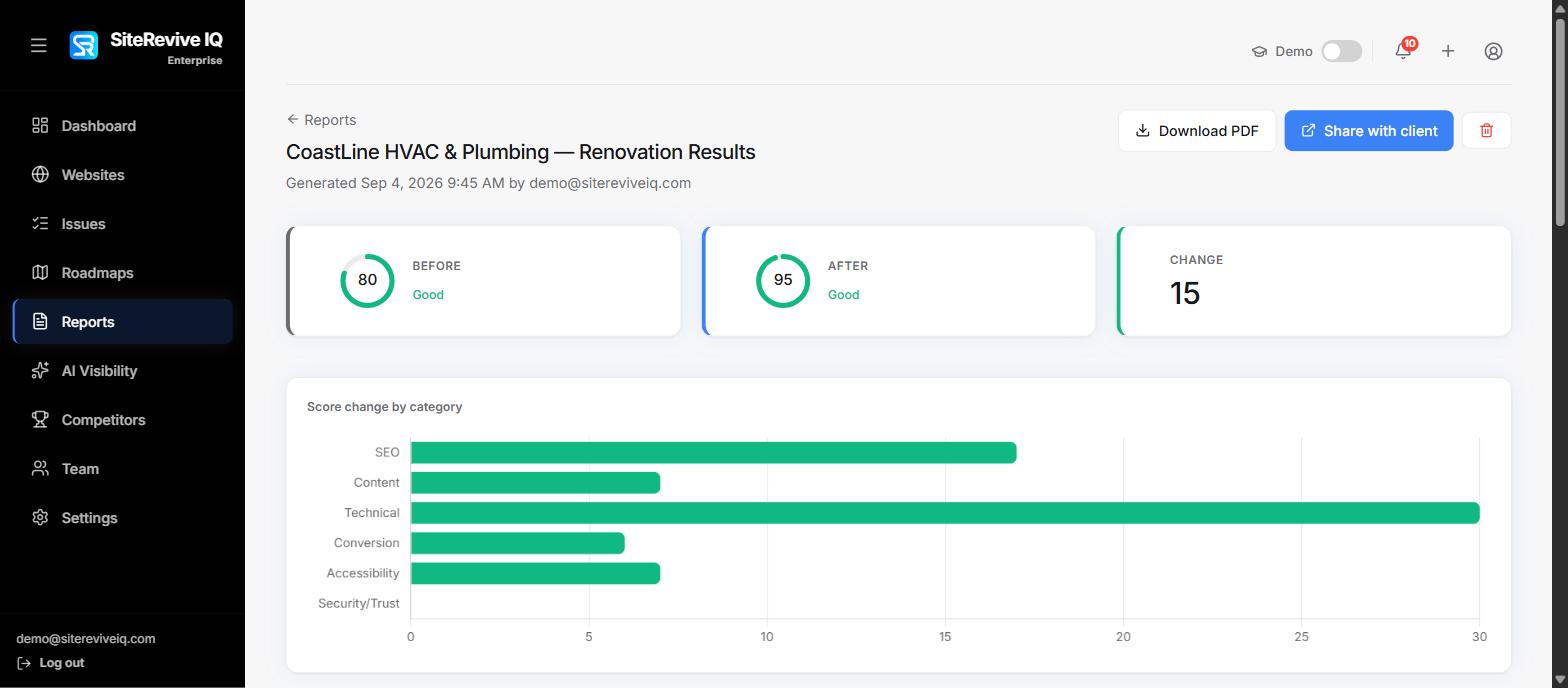The image size is (1568, 688).
Task: Click the Settings gear icon
Action: (x=40, y=517)
